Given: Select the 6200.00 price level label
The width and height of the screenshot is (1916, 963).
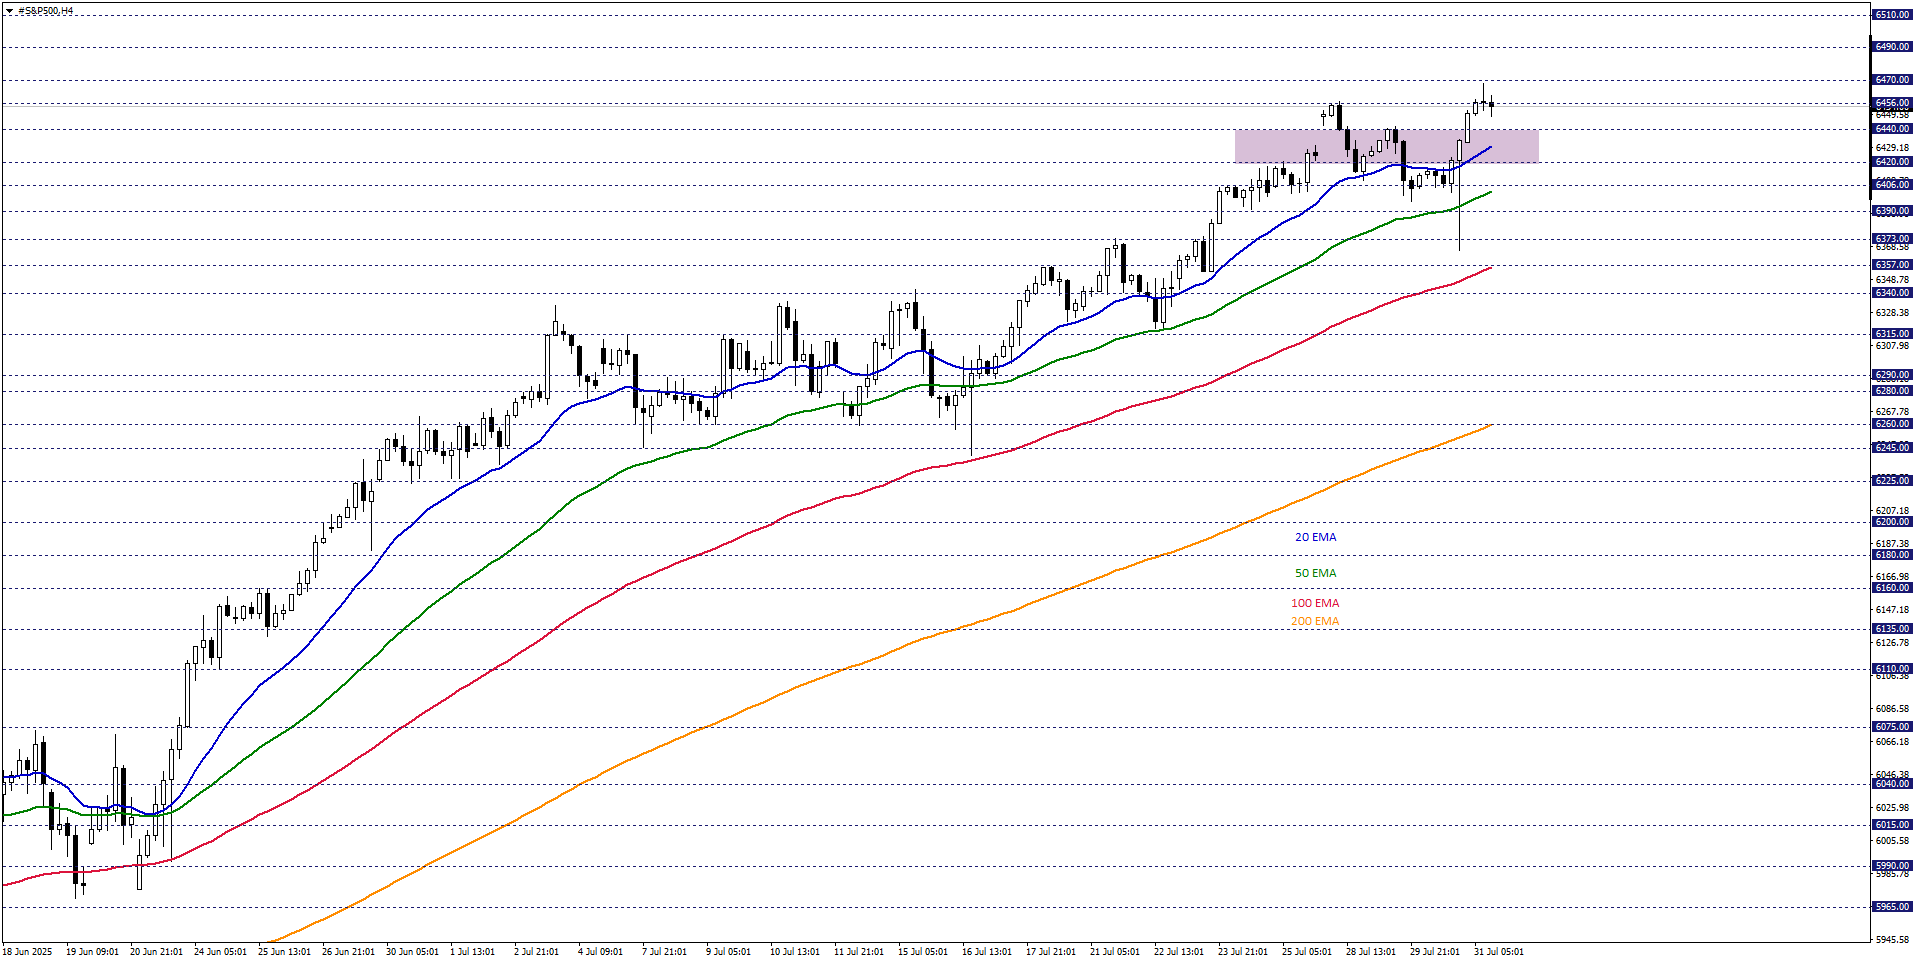Looking at the screenshot, I should 1892,522.
